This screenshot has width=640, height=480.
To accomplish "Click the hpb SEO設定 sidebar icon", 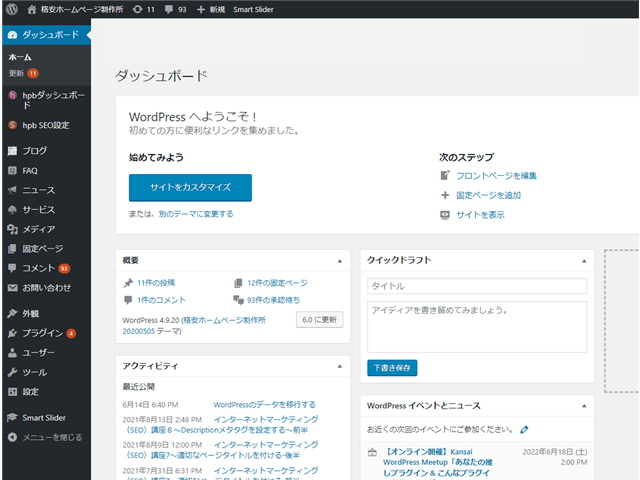I will tap(12, 125).
